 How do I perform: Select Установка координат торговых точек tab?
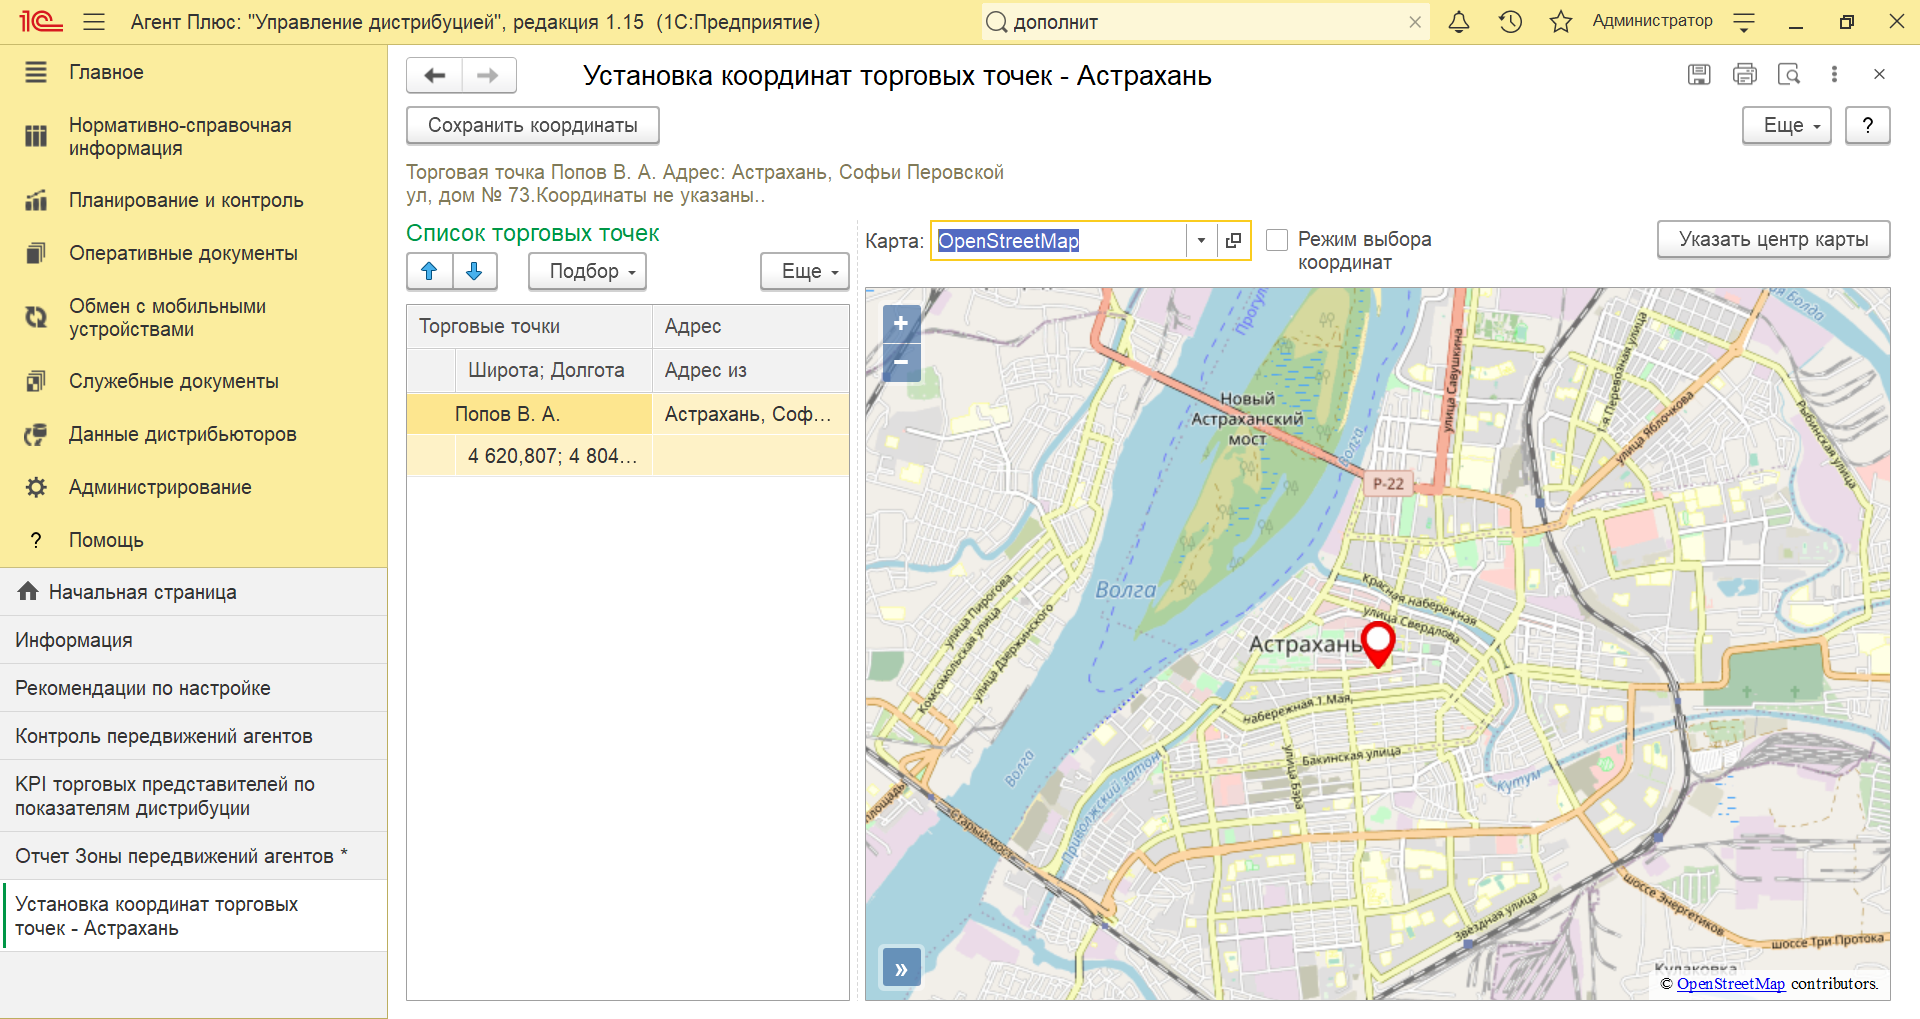193,916
